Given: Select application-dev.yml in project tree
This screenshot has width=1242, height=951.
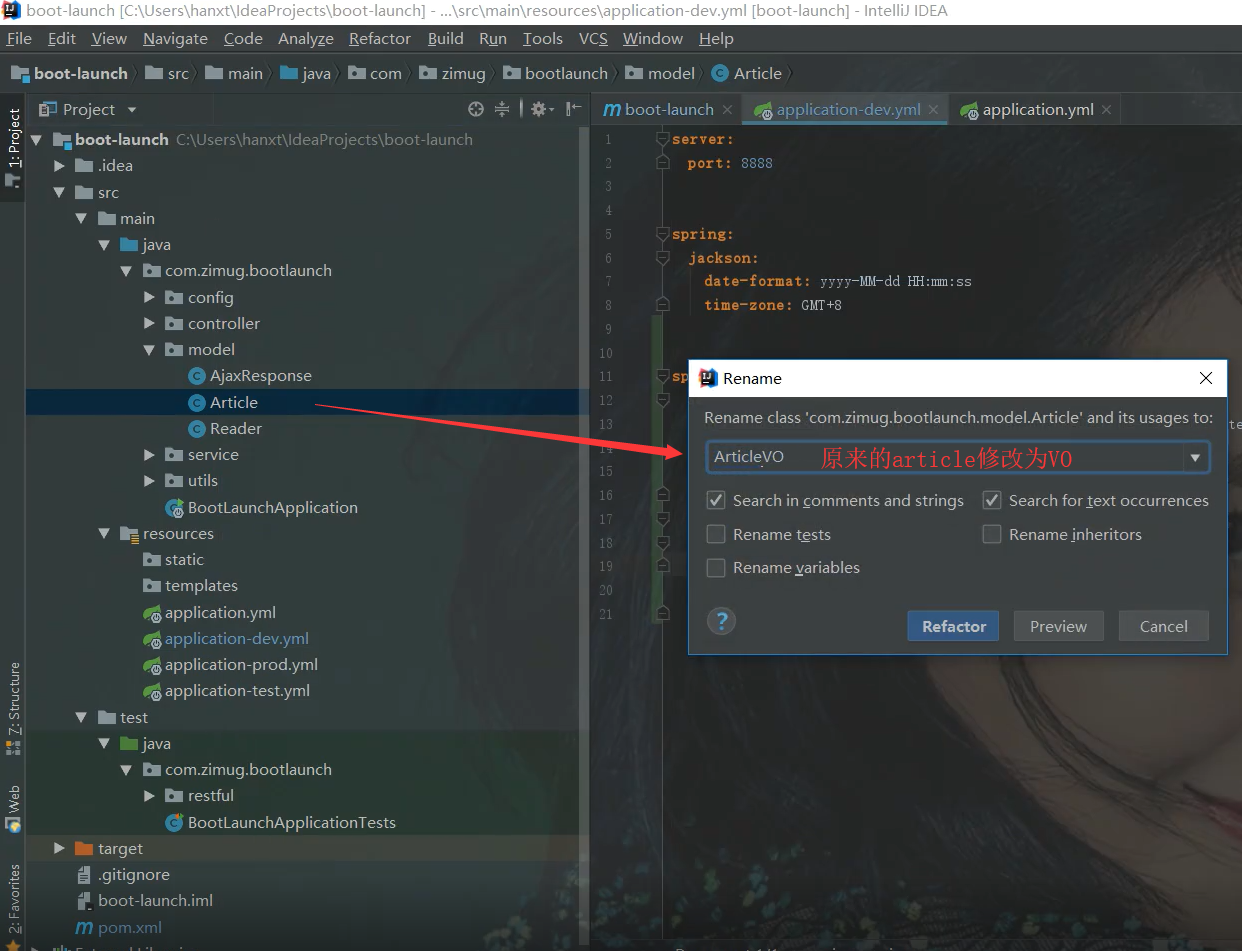Looking at the screenshot, I should pos(236,638).
